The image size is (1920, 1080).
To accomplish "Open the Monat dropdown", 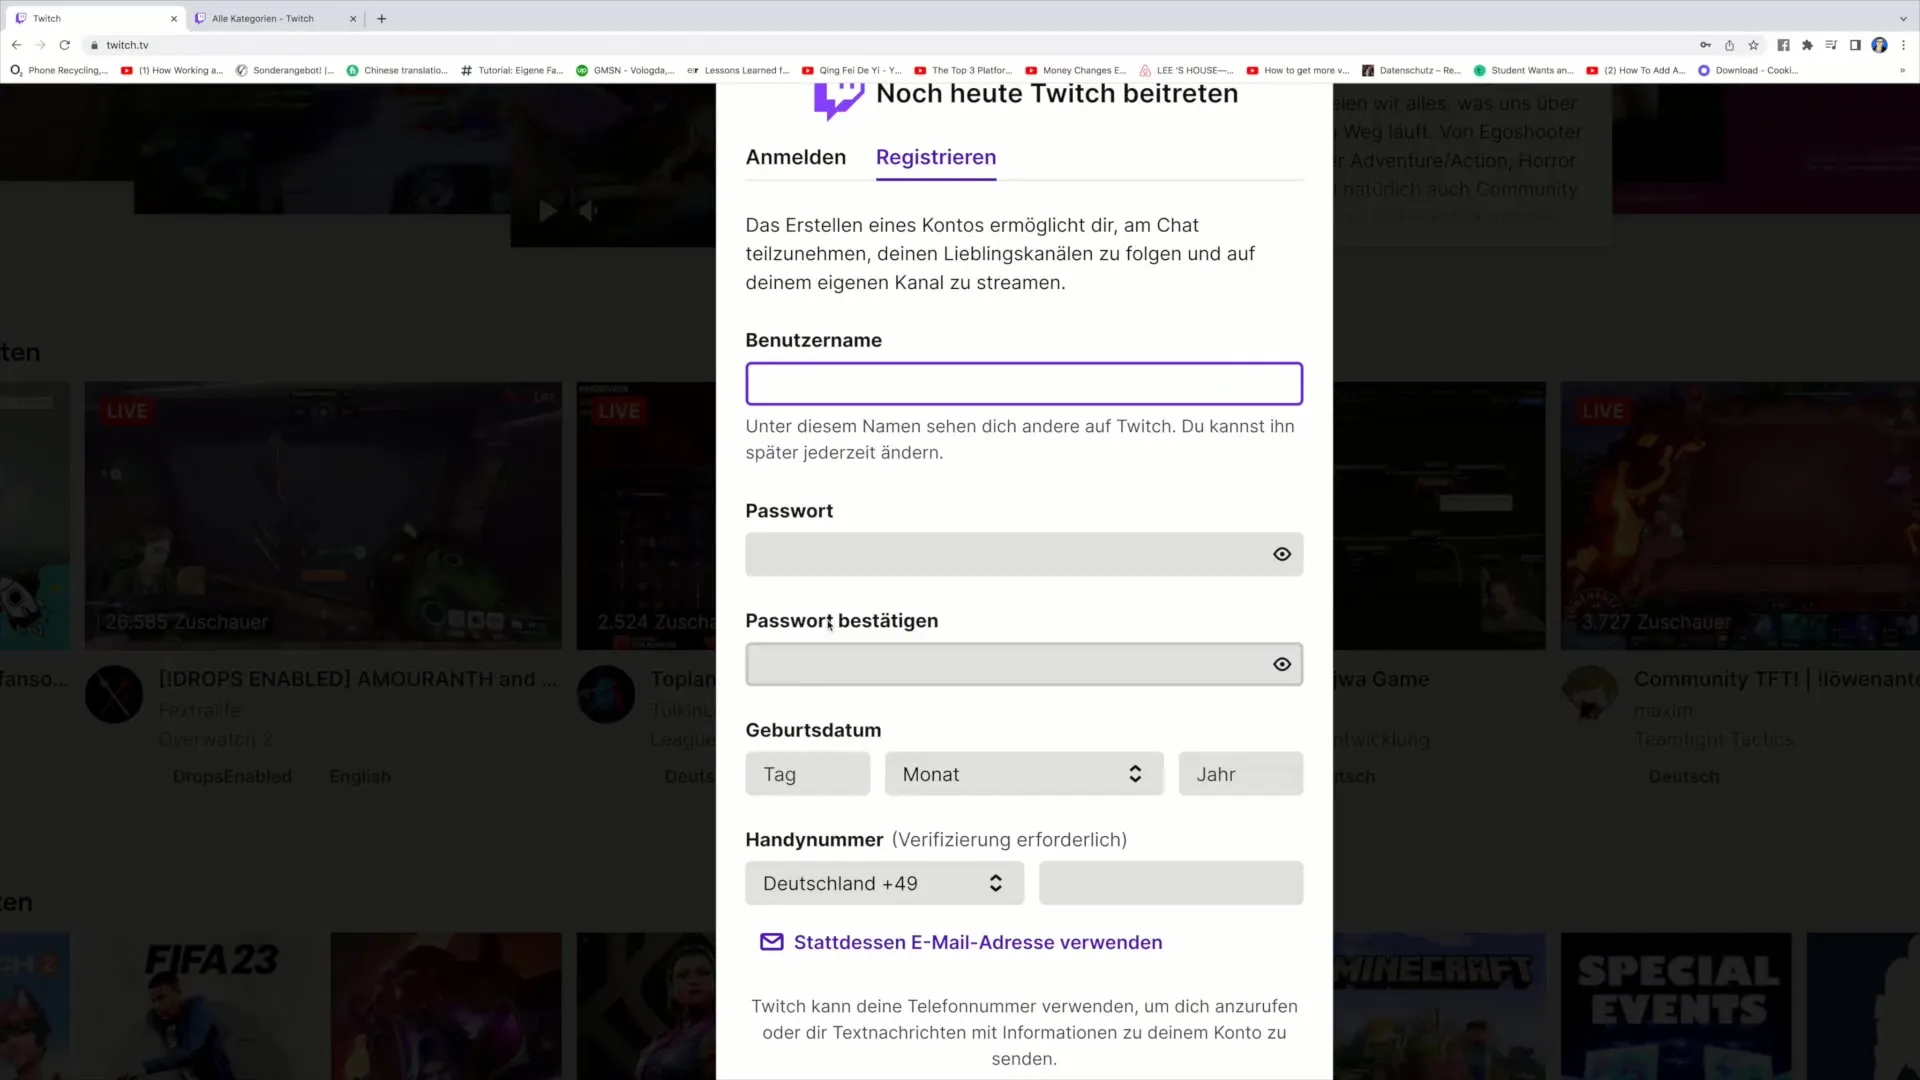I will (x=1024, y=774).
